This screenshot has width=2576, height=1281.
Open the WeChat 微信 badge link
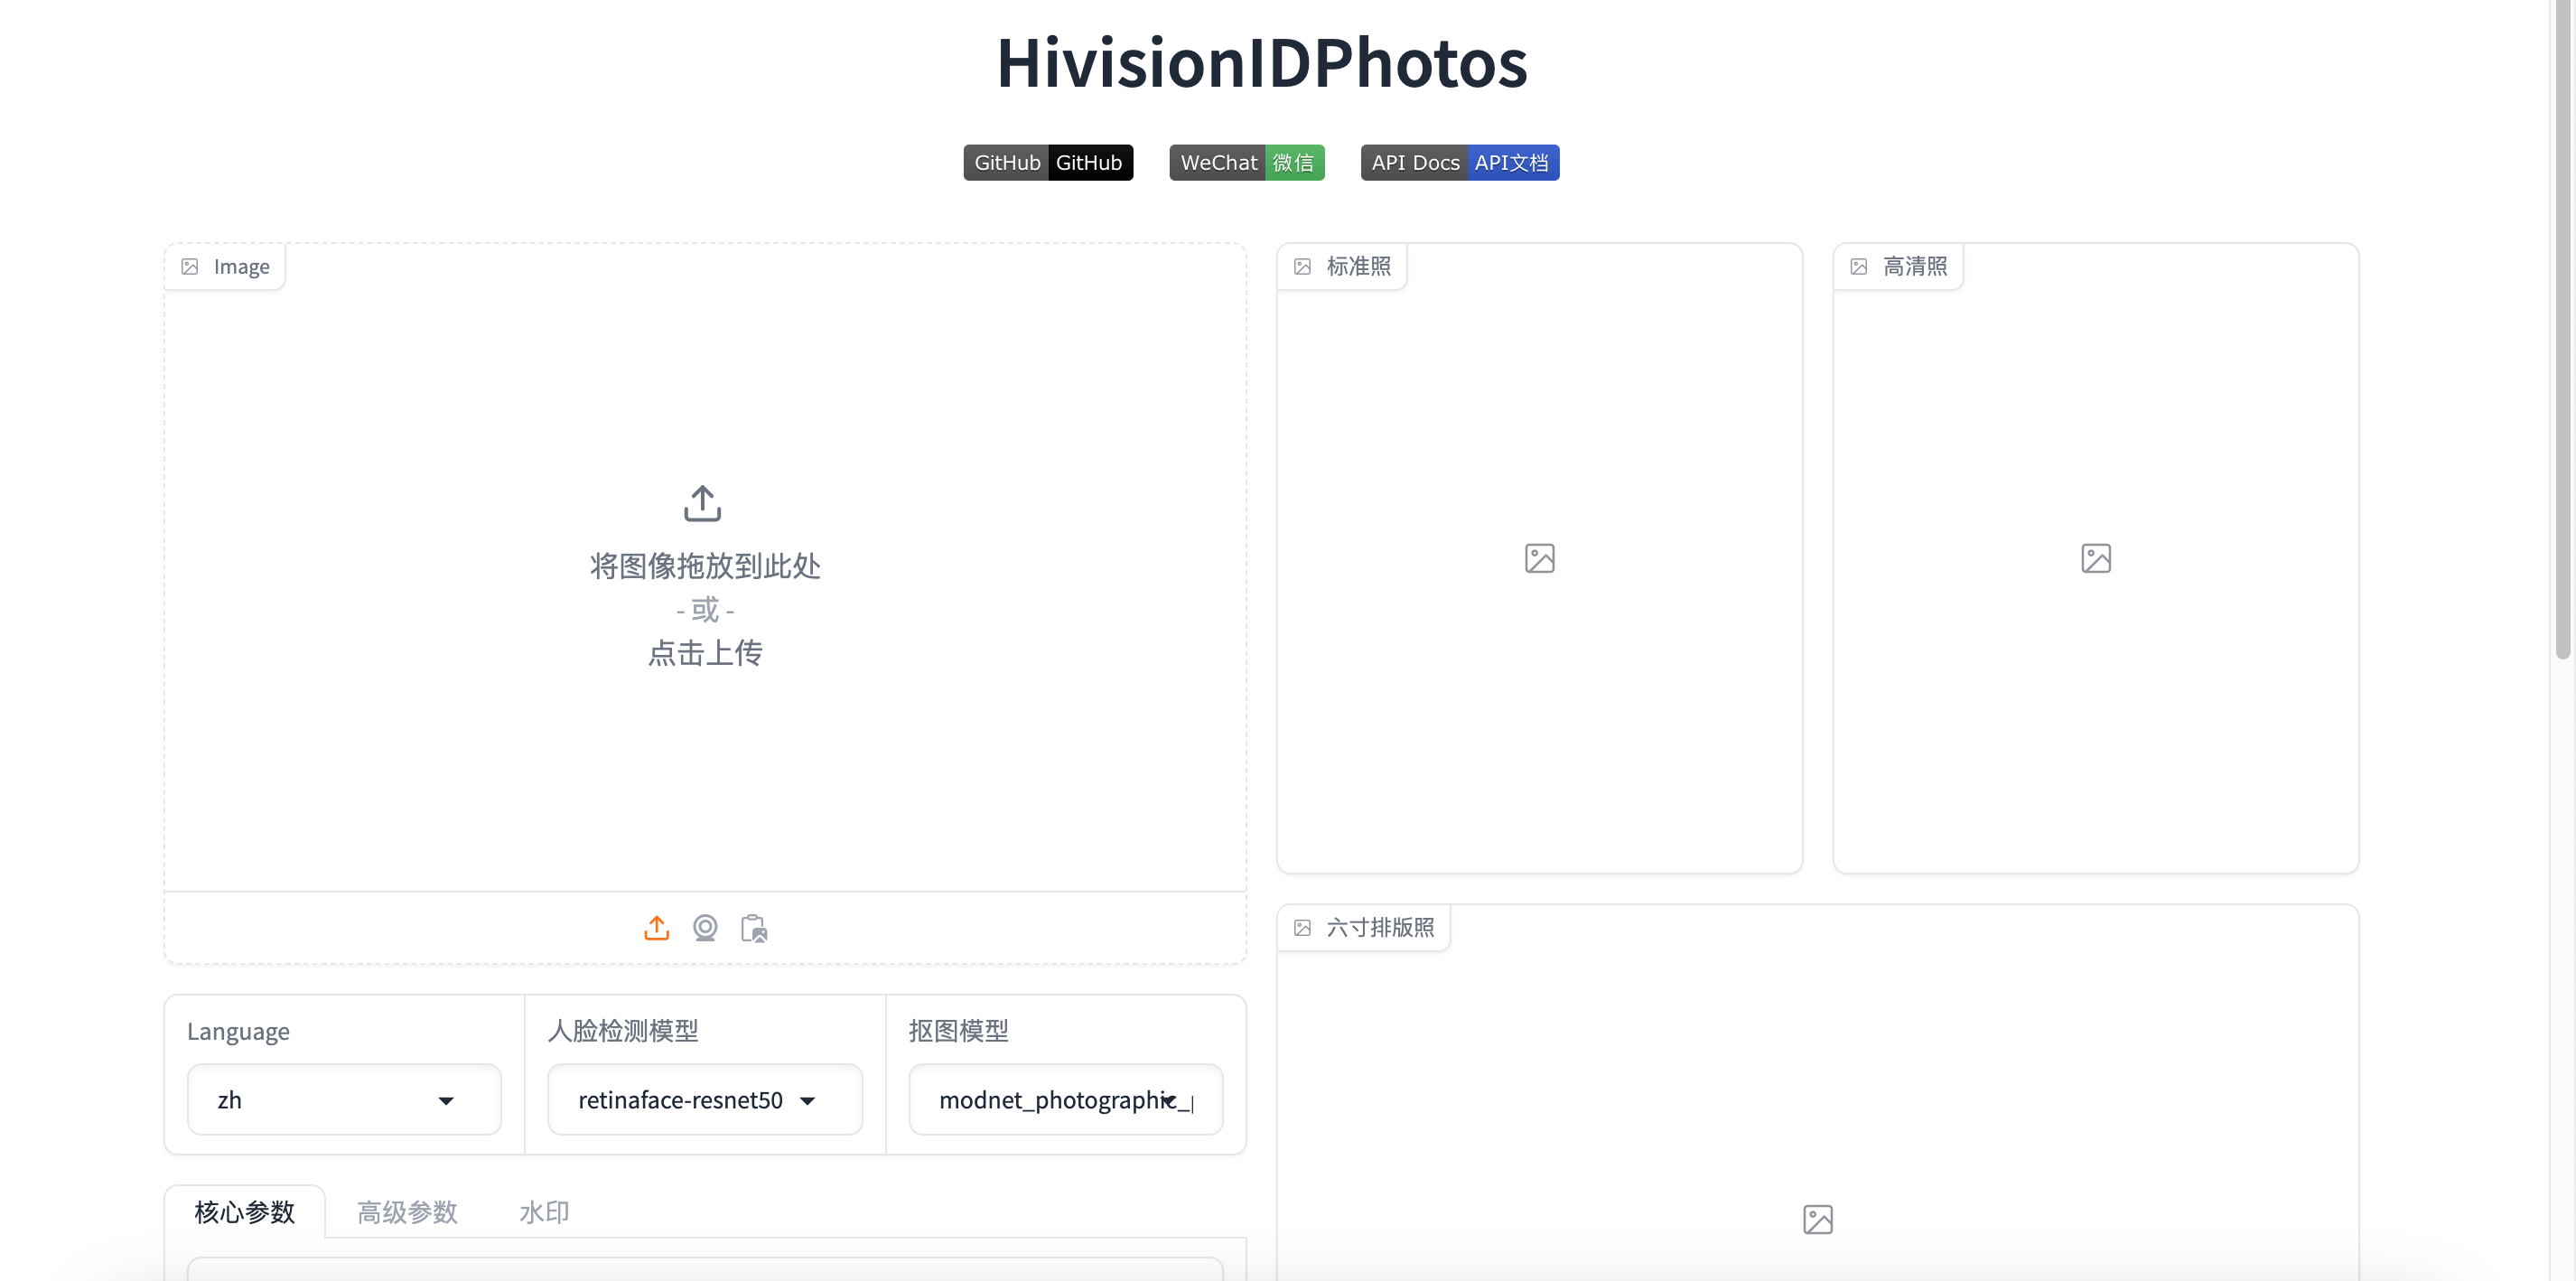pyautogui.click(x=1247, y=162)
